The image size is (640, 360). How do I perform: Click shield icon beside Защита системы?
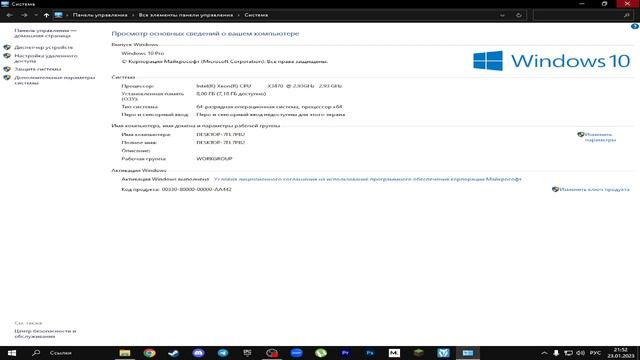point(7,69)
